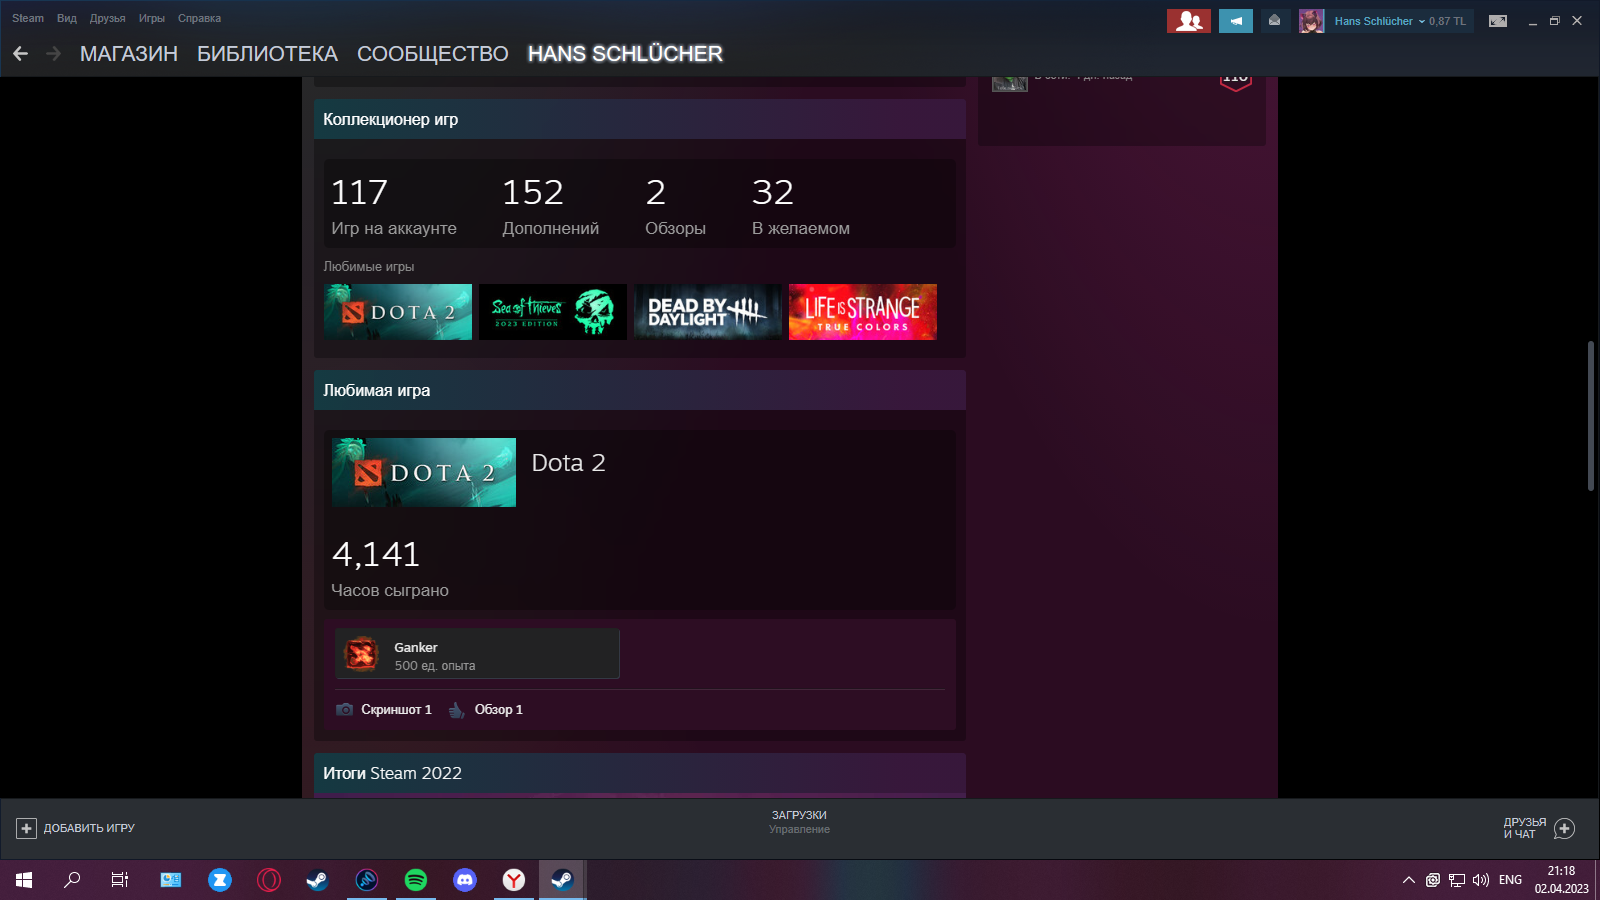The image size is (1600, 900).
Task: Go to СООБЩЕСТВО tab
Action: [433, 54]
